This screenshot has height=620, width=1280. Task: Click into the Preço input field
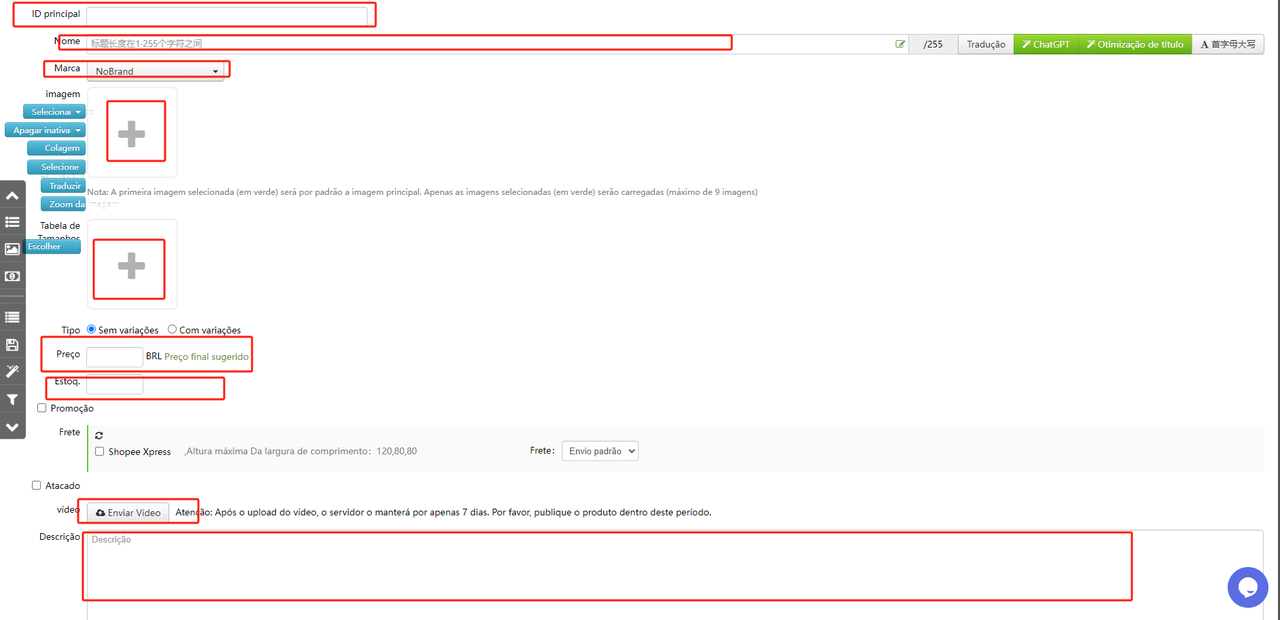point(114,356)
